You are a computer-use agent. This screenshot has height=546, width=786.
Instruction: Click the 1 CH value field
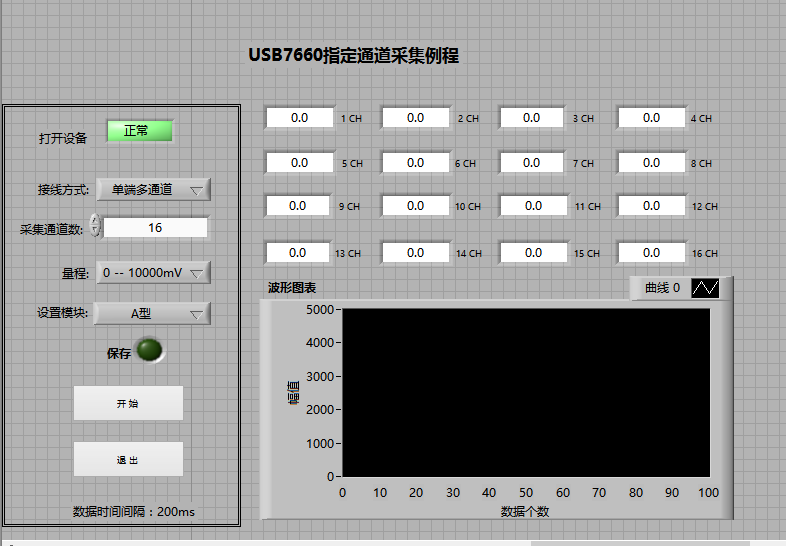pyautogui.click(x=299, y=118)
